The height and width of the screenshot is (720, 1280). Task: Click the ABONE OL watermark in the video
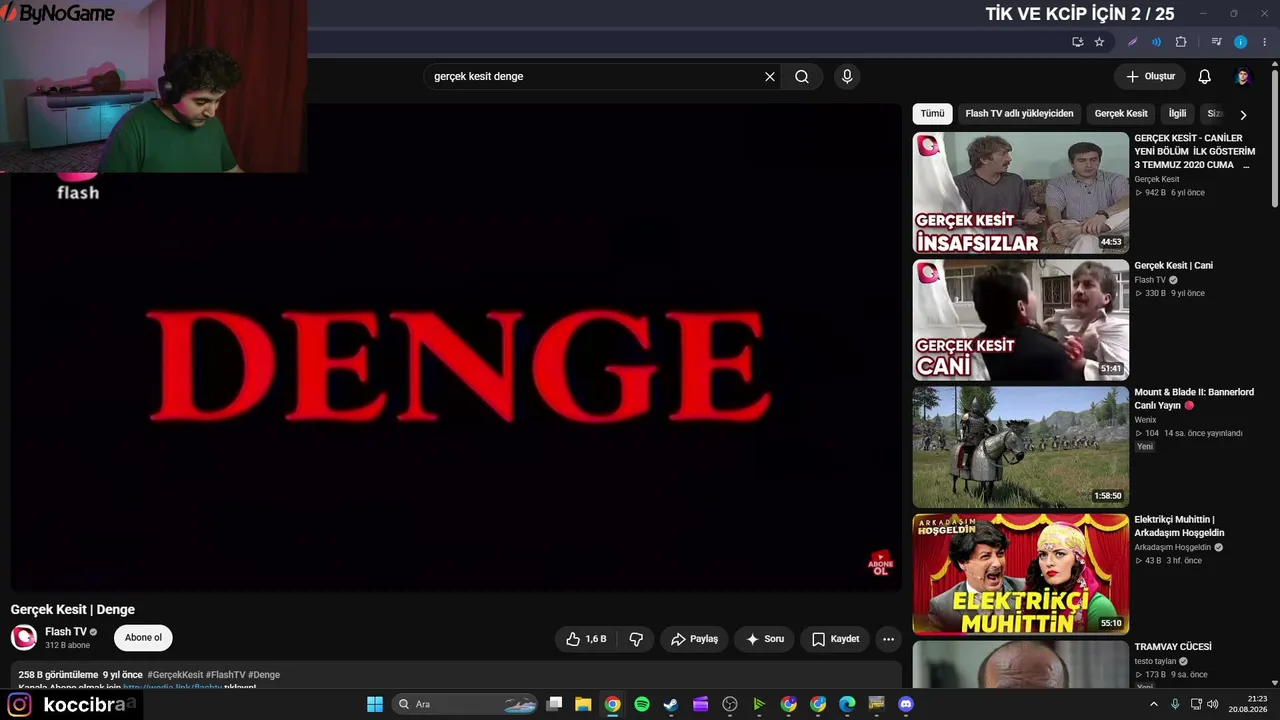[880, 564]
